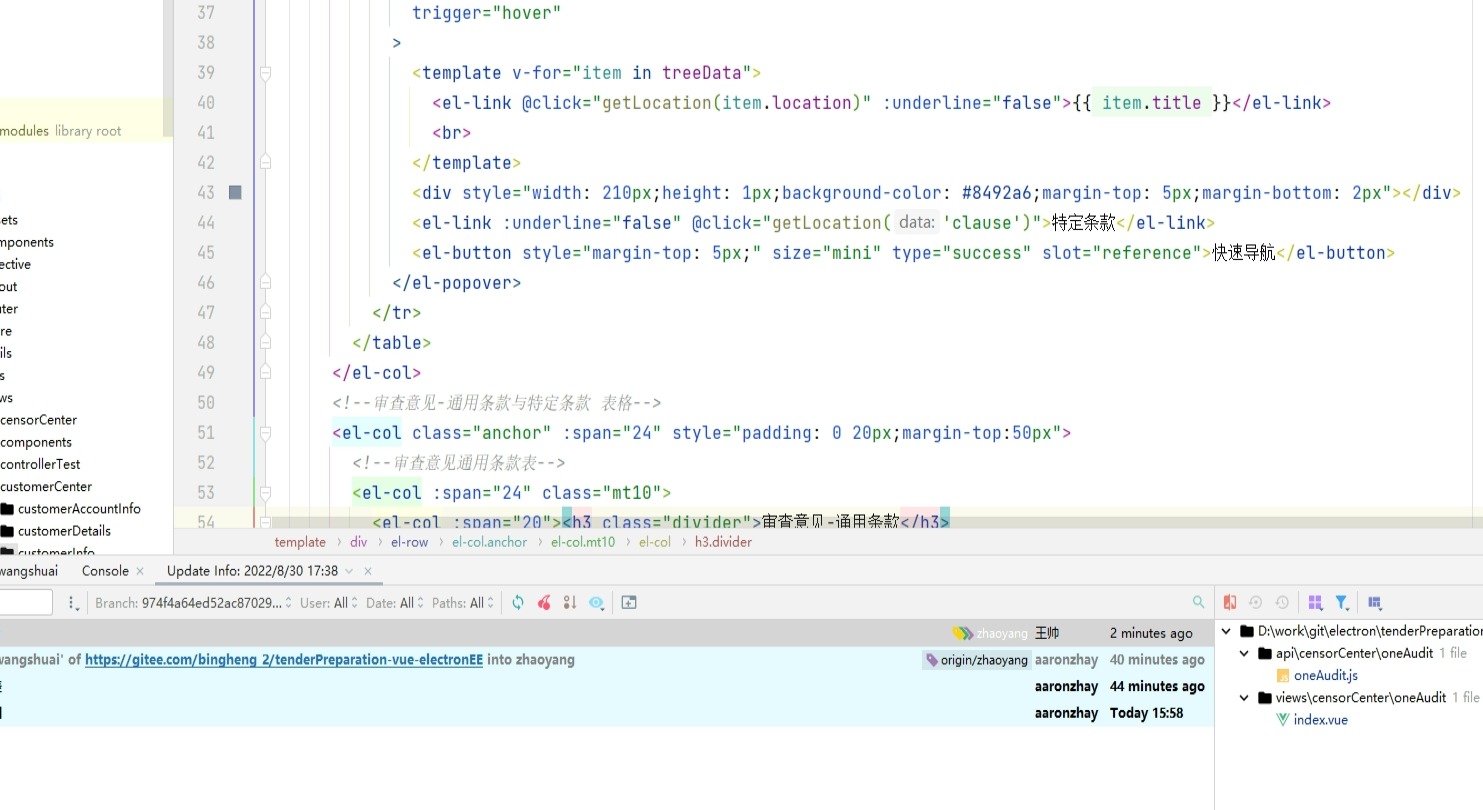The width and height of the screenshot is (1483, 810).
Task: Close the Console tab
Action: (140, 571)
